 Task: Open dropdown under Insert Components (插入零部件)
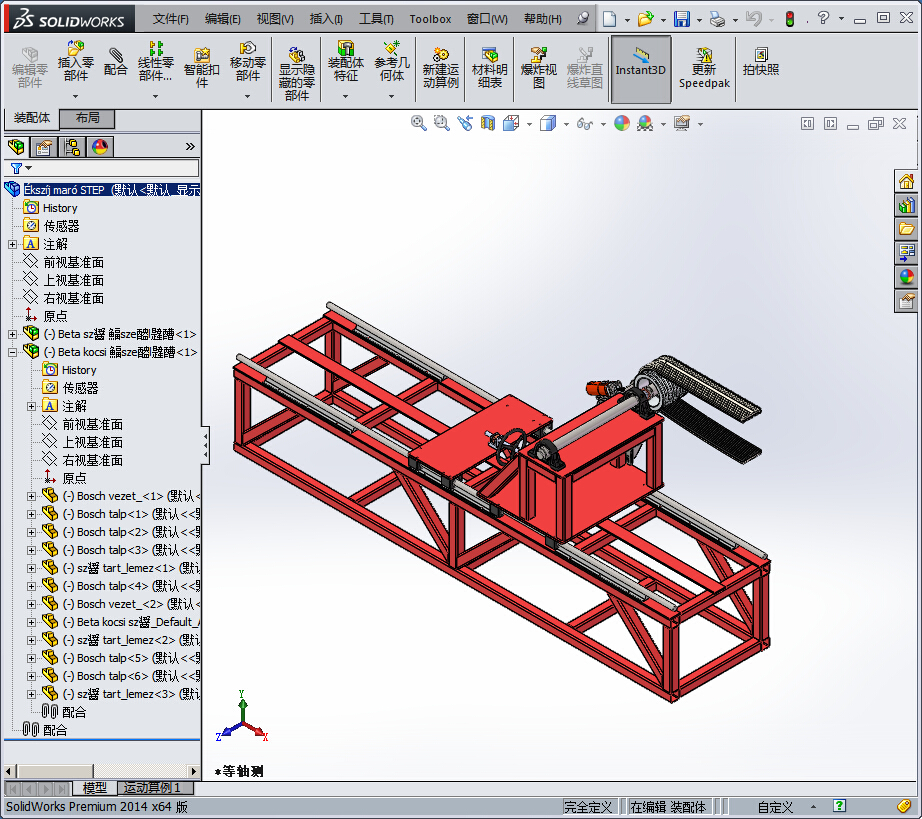(75, 96)
